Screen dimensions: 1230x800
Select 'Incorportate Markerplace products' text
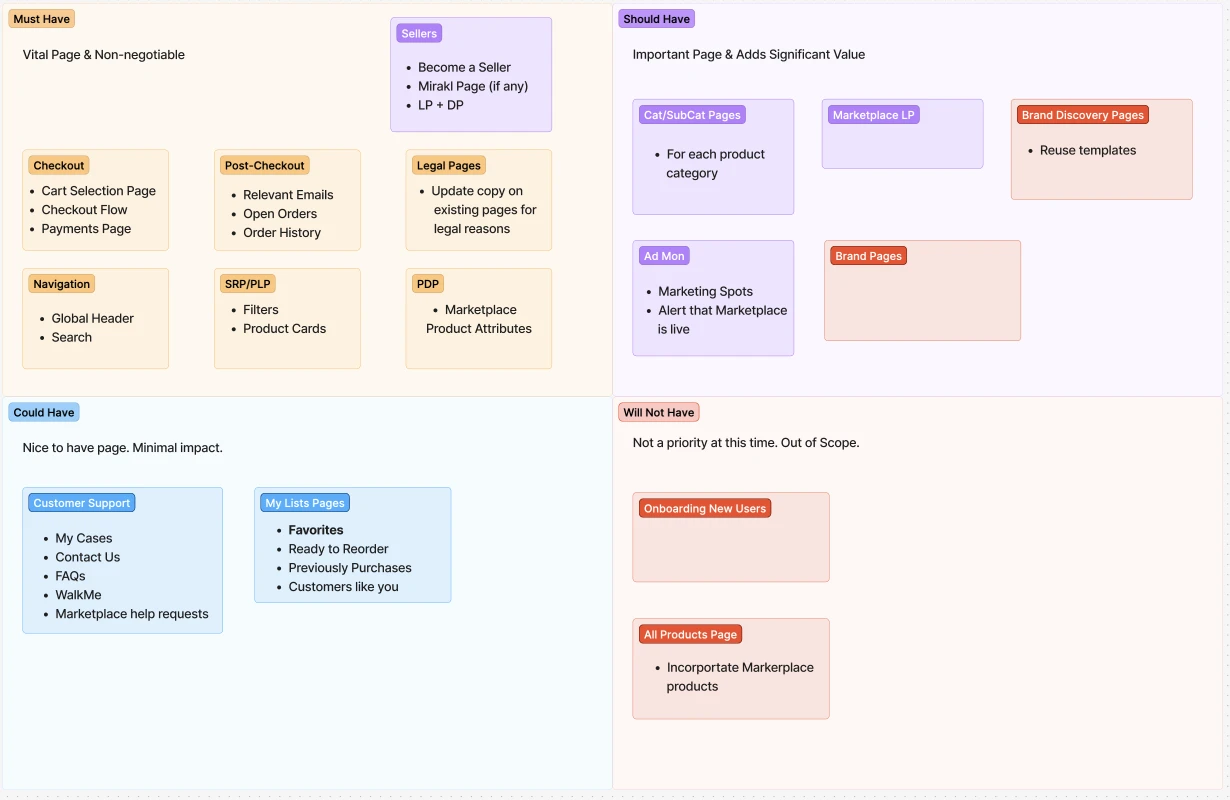740,677
